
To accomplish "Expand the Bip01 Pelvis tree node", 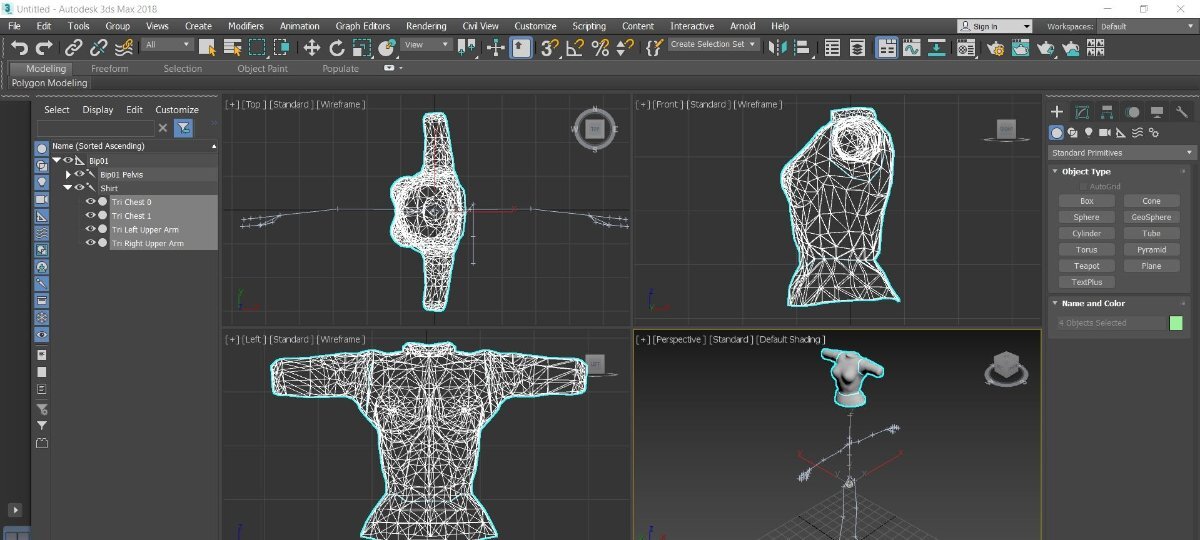I will point(68,174).
